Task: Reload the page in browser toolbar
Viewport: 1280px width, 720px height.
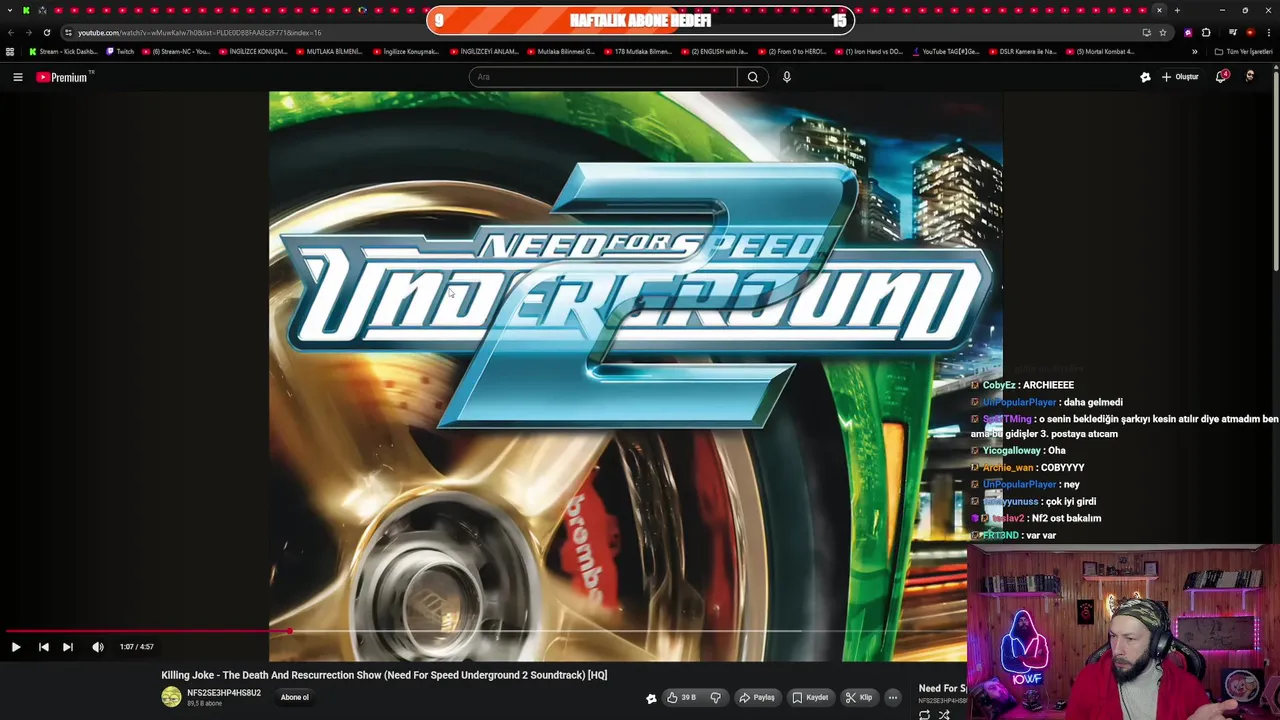Action: [46, 32]
